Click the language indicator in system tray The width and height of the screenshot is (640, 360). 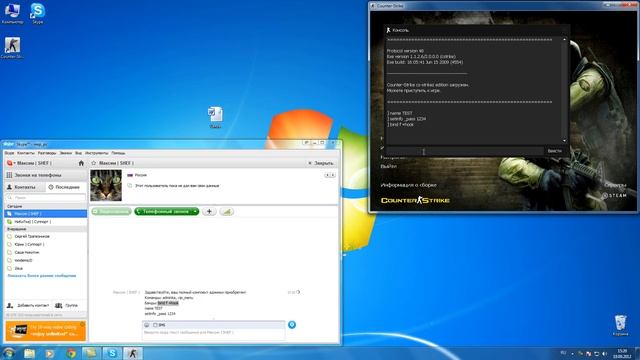point(563,353)
